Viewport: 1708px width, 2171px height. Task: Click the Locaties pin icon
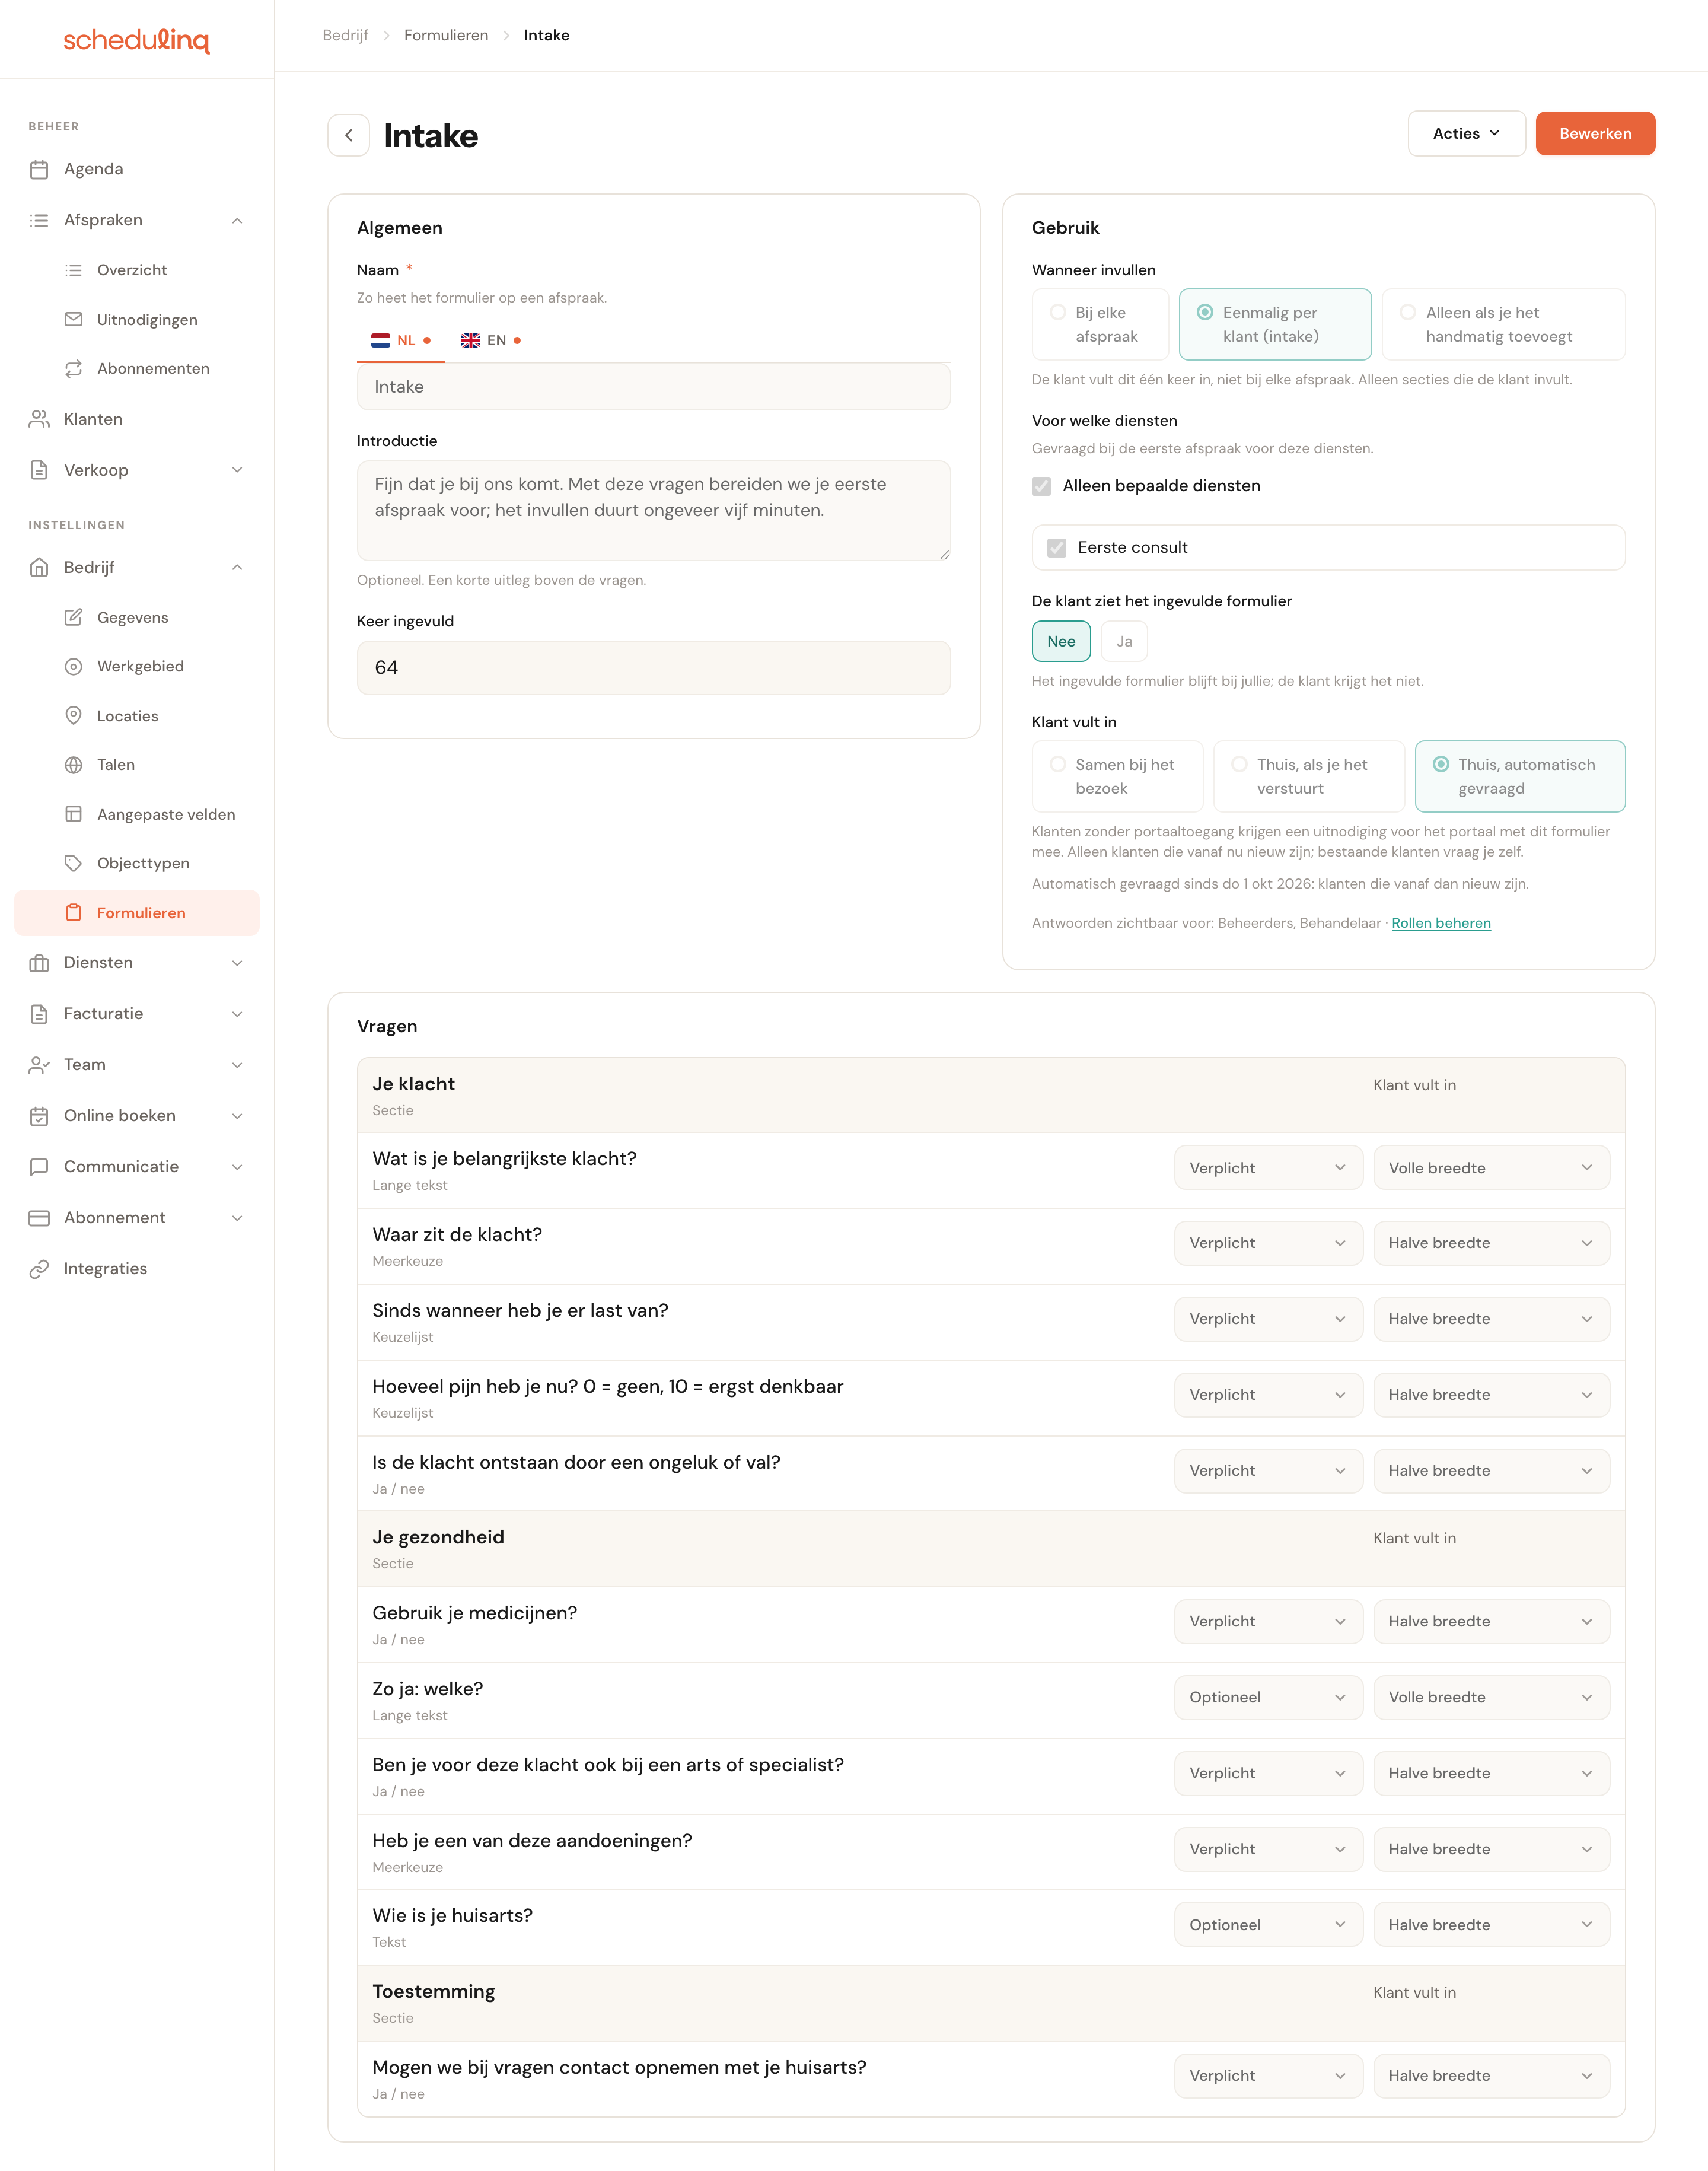pyautogui.click(x=73, y=716)
